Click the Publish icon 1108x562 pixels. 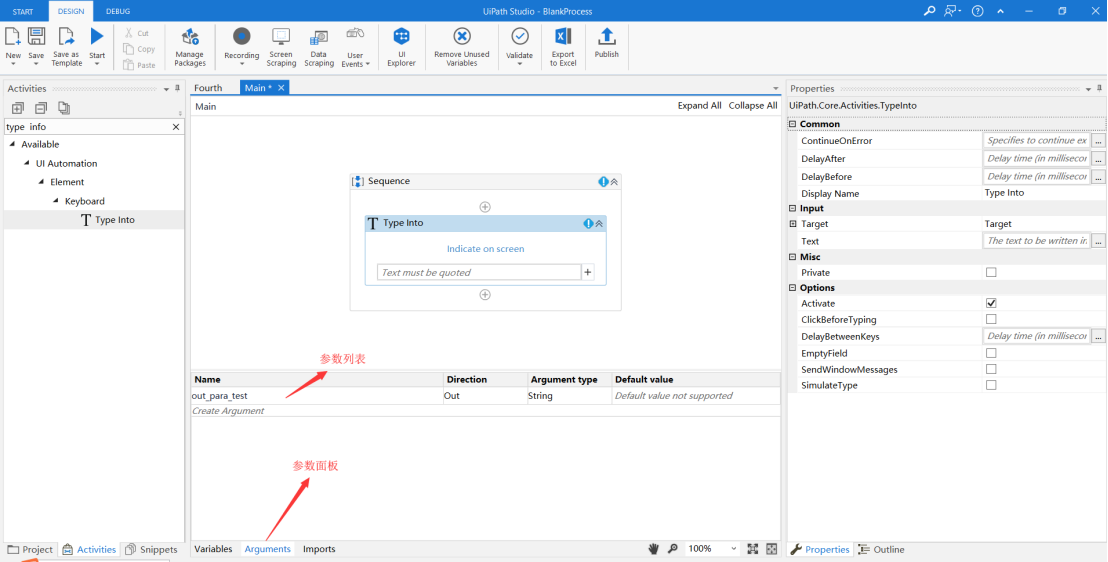tap(606, 37)
